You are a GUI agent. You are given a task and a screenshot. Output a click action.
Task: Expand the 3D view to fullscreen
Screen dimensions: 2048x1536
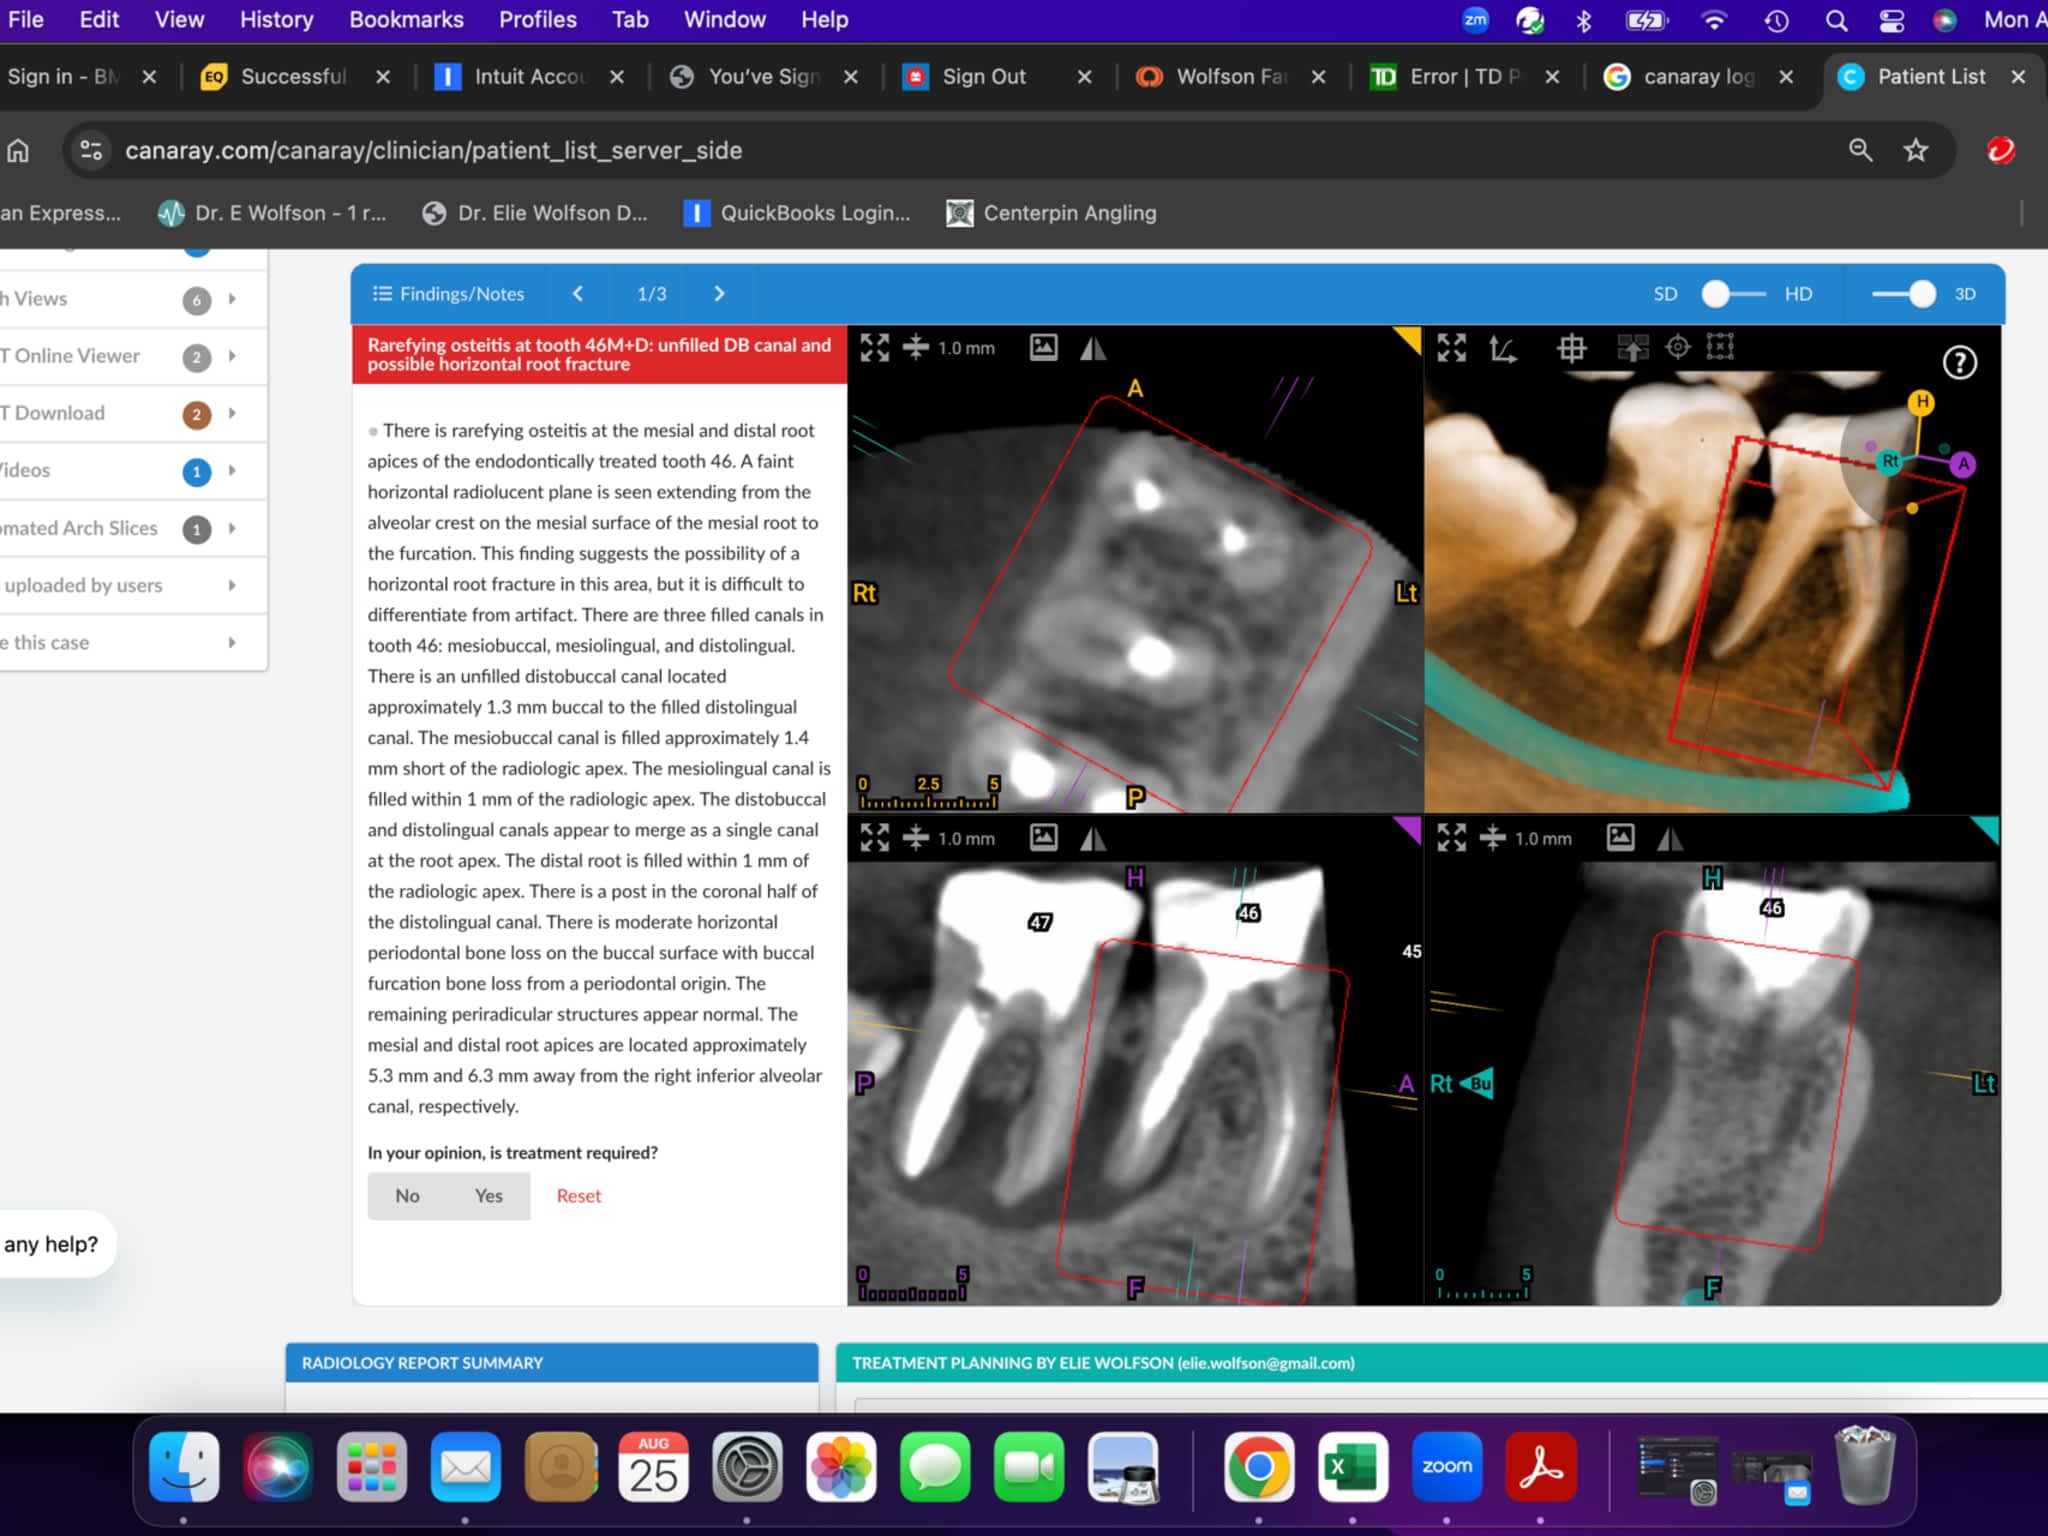coord(1451,348)
